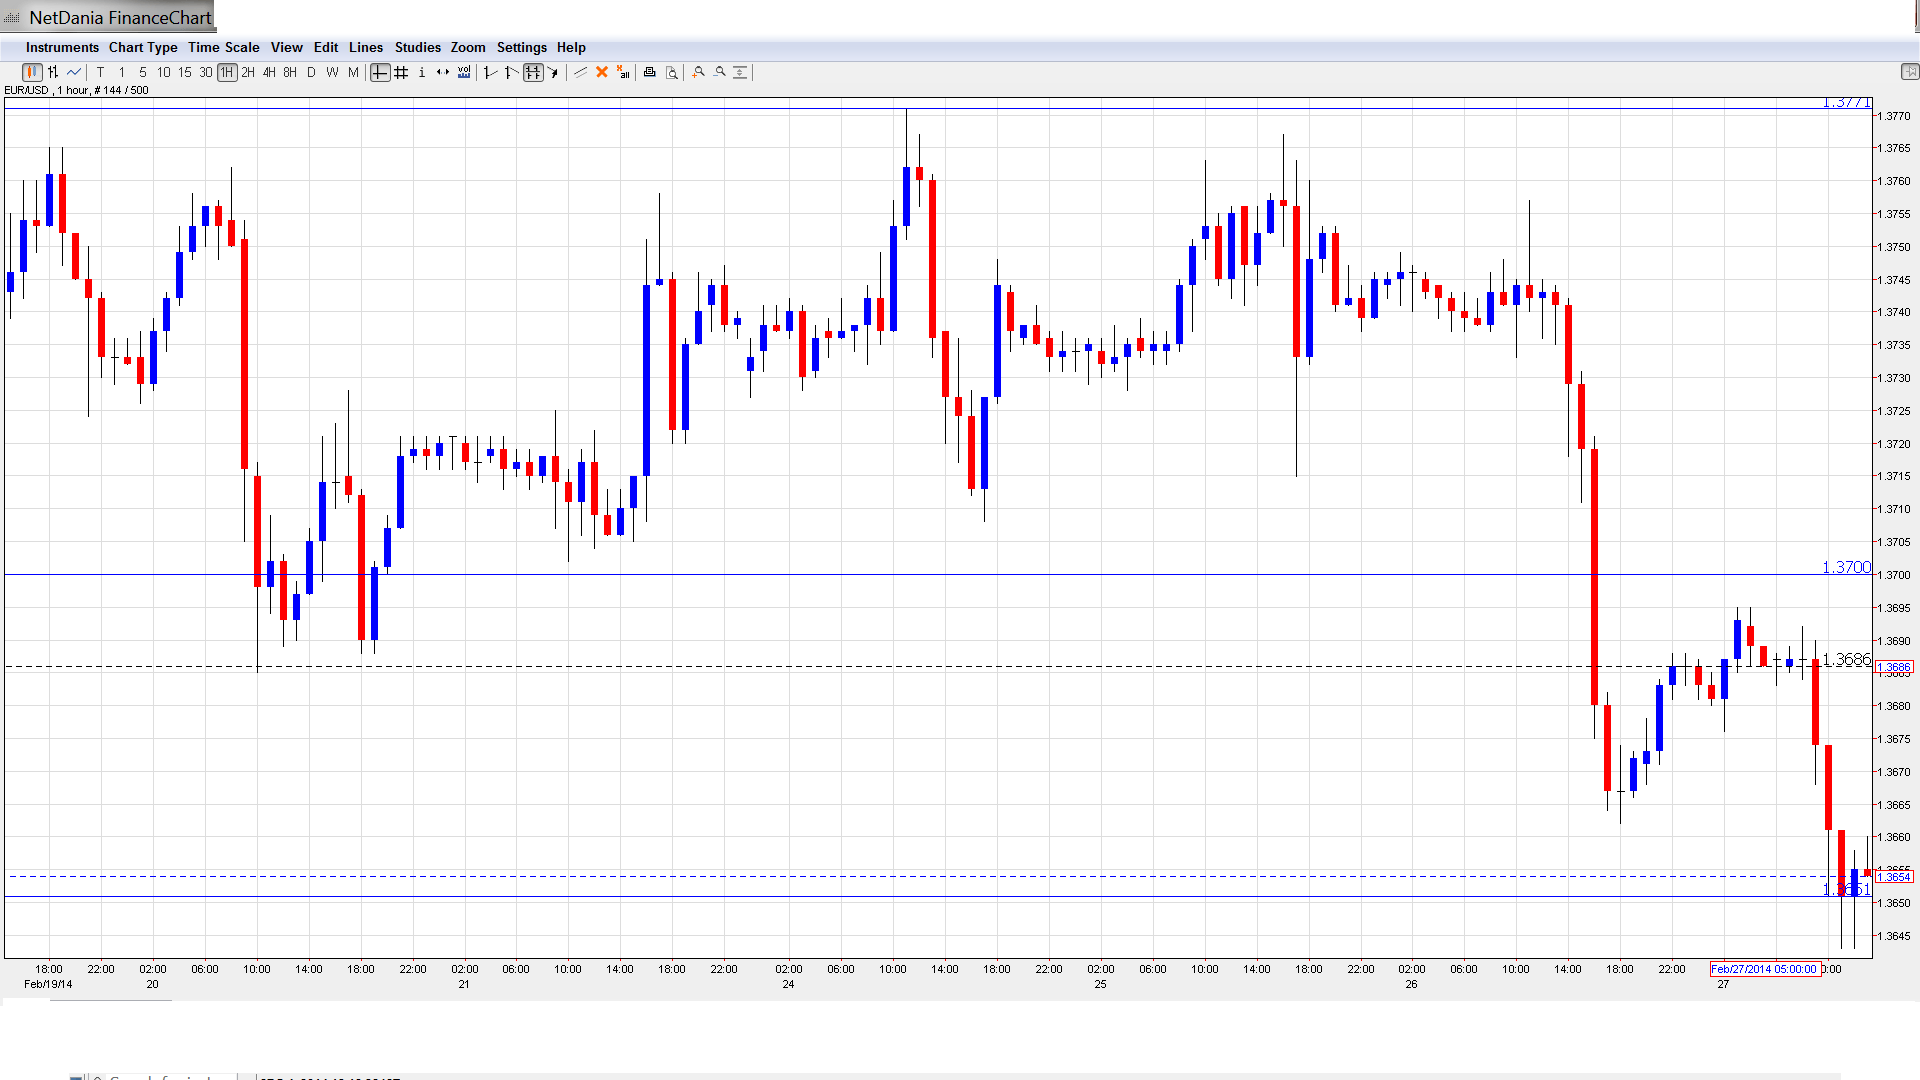
Task: Open the Time Scale menu
Action: 223,47
